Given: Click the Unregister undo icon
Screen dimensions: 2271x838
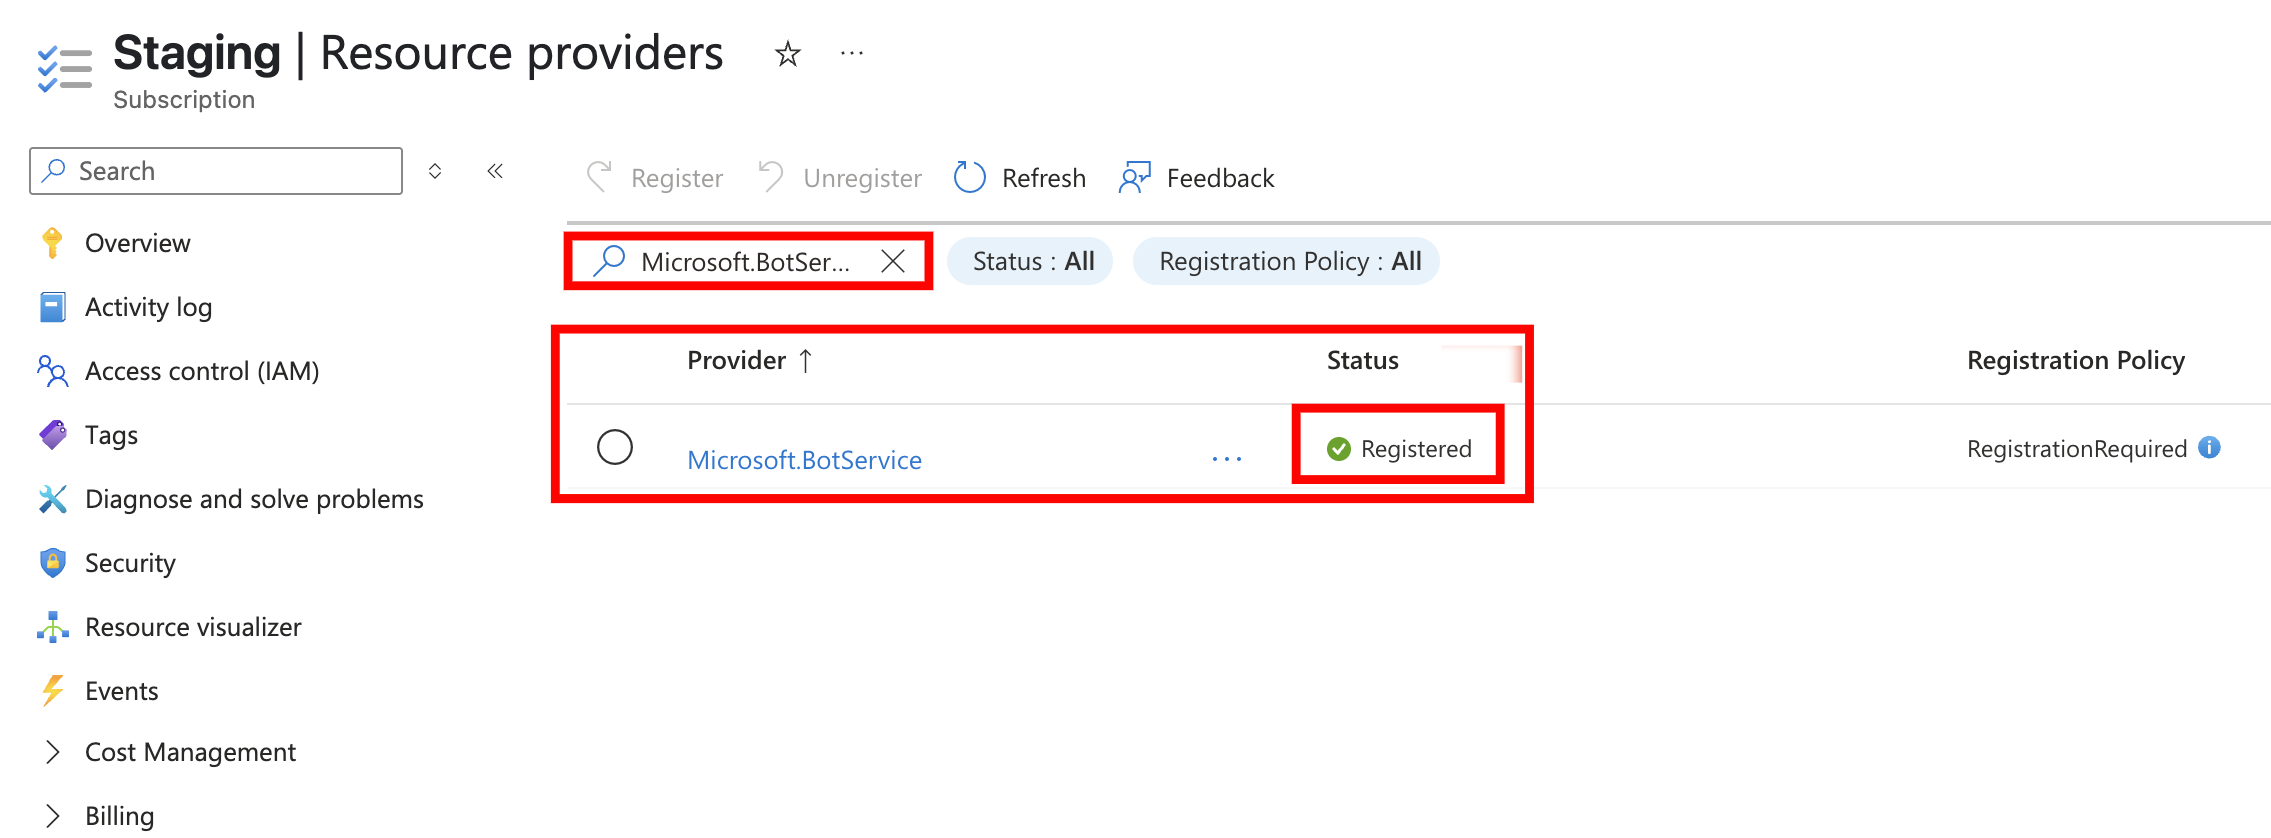Looking at the screenshot, I should (771, 177).
